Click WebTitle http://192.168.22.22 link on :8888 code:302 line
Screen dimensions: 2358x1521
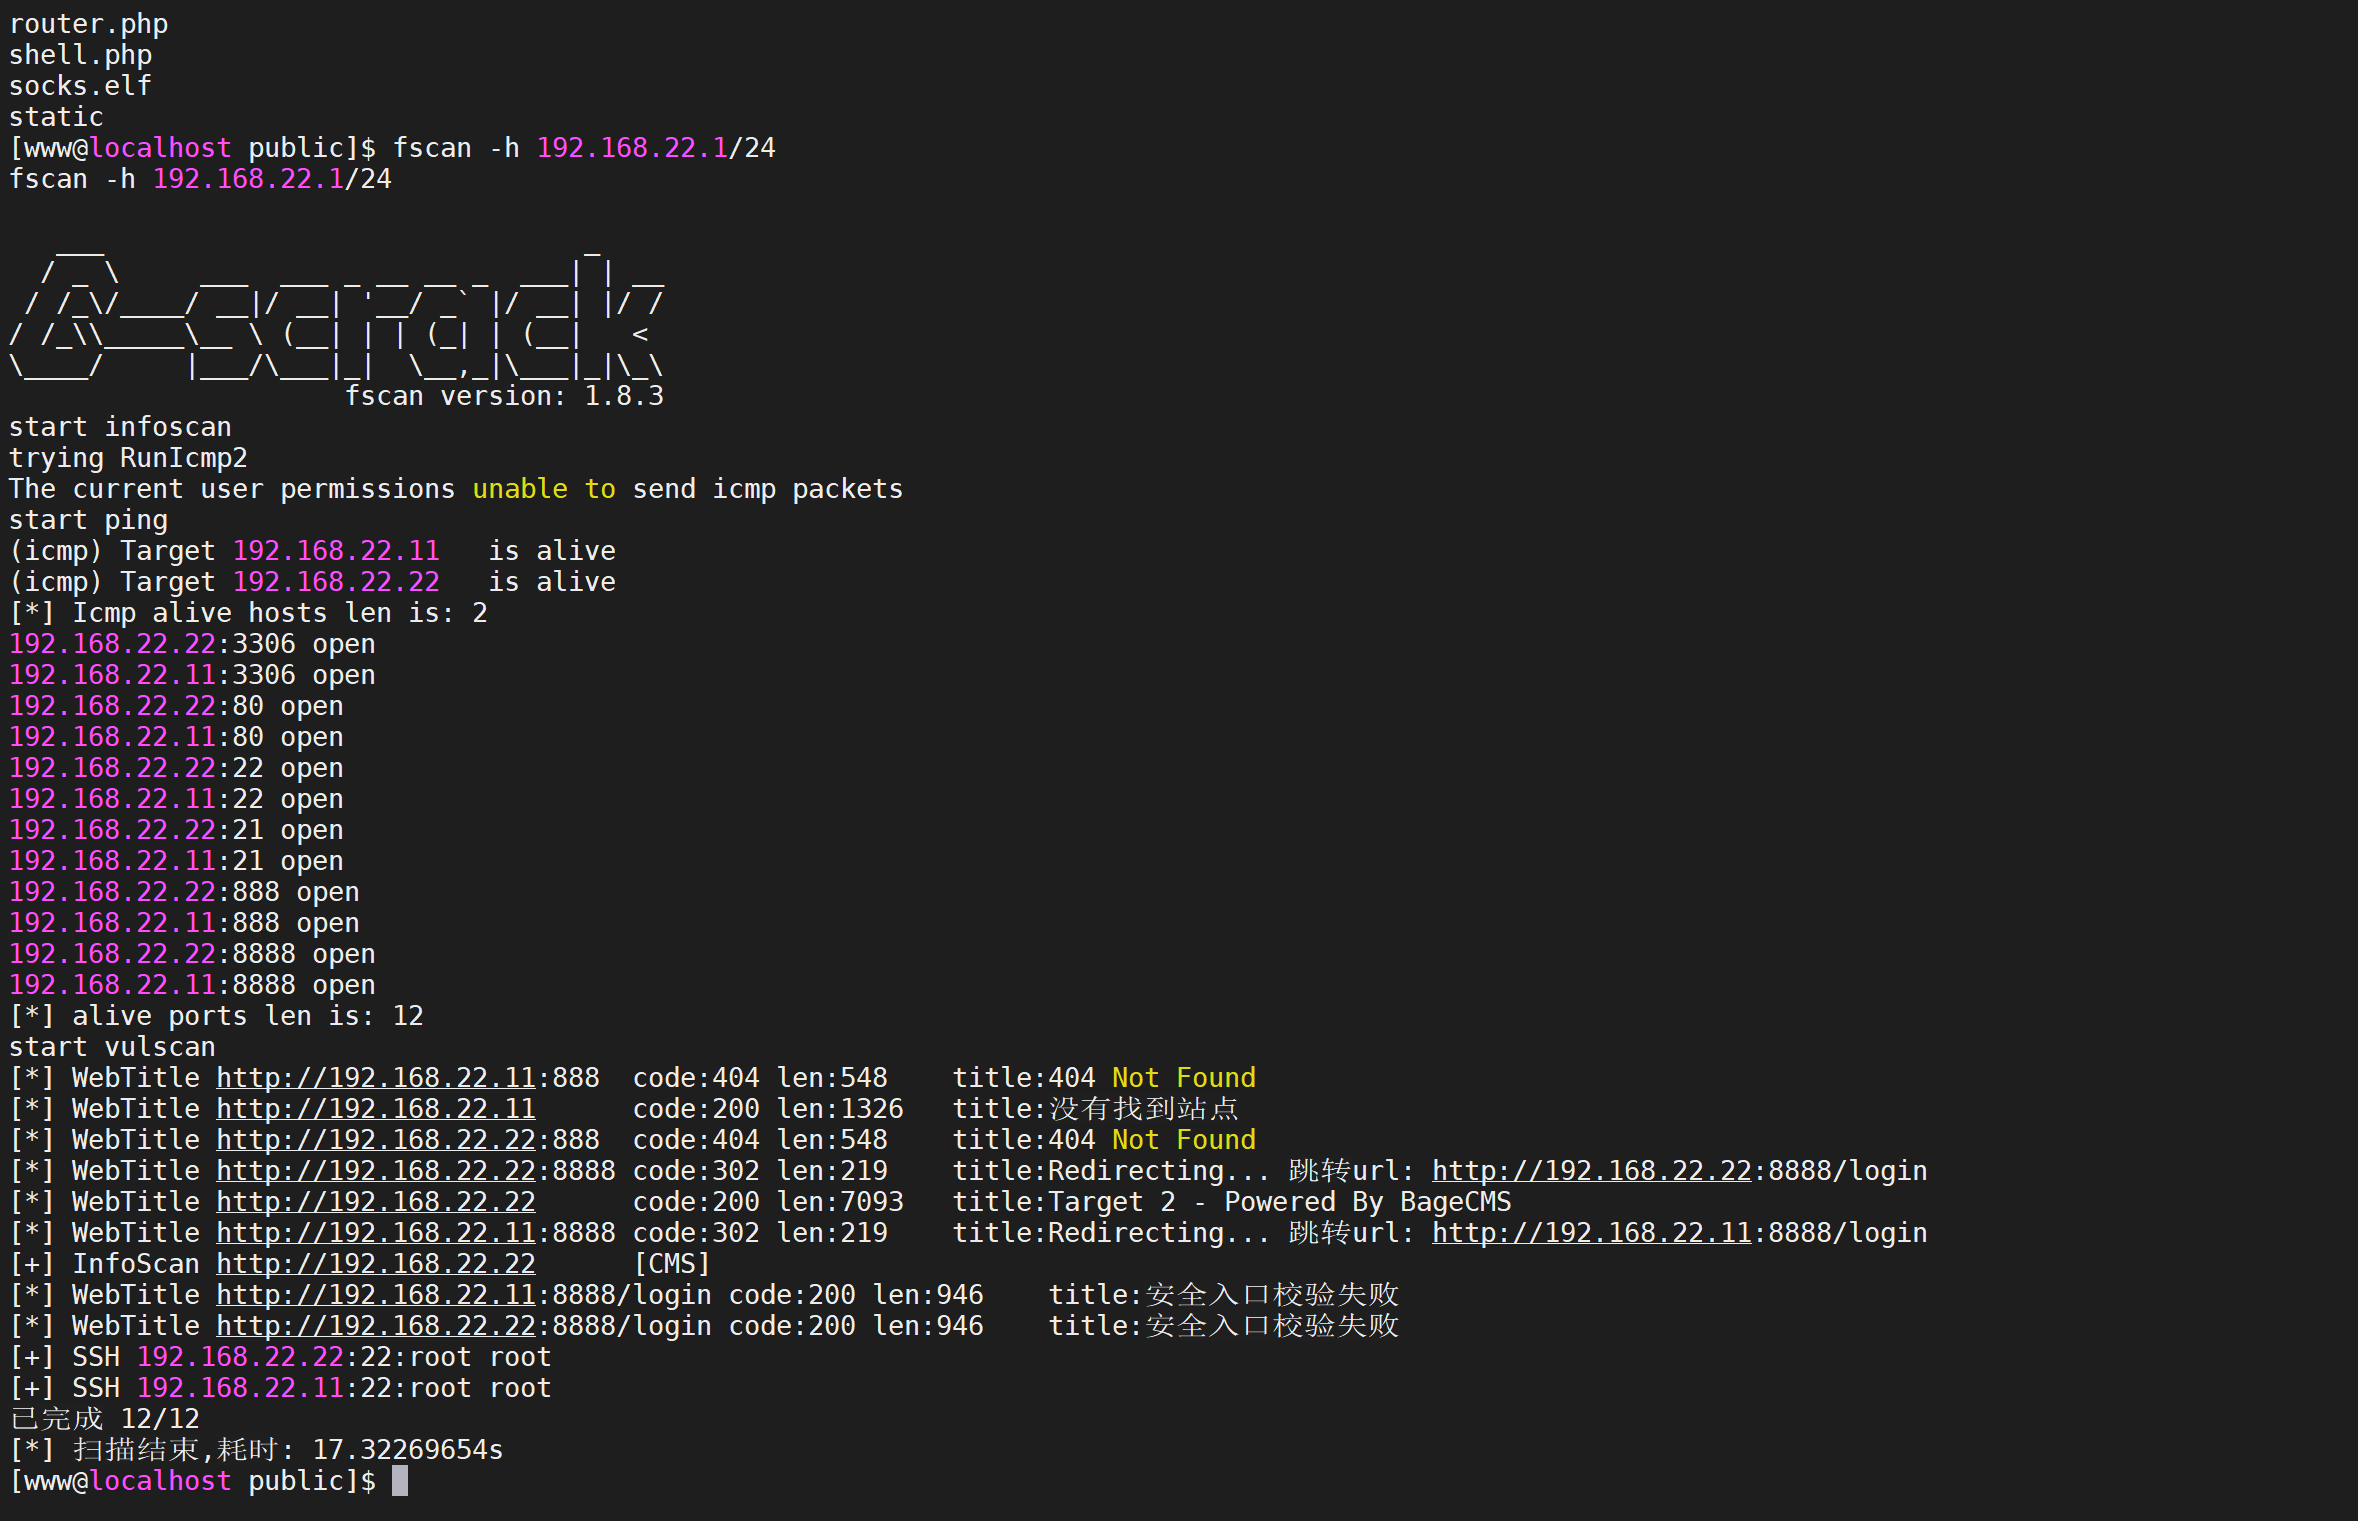tap(375, 1171)
